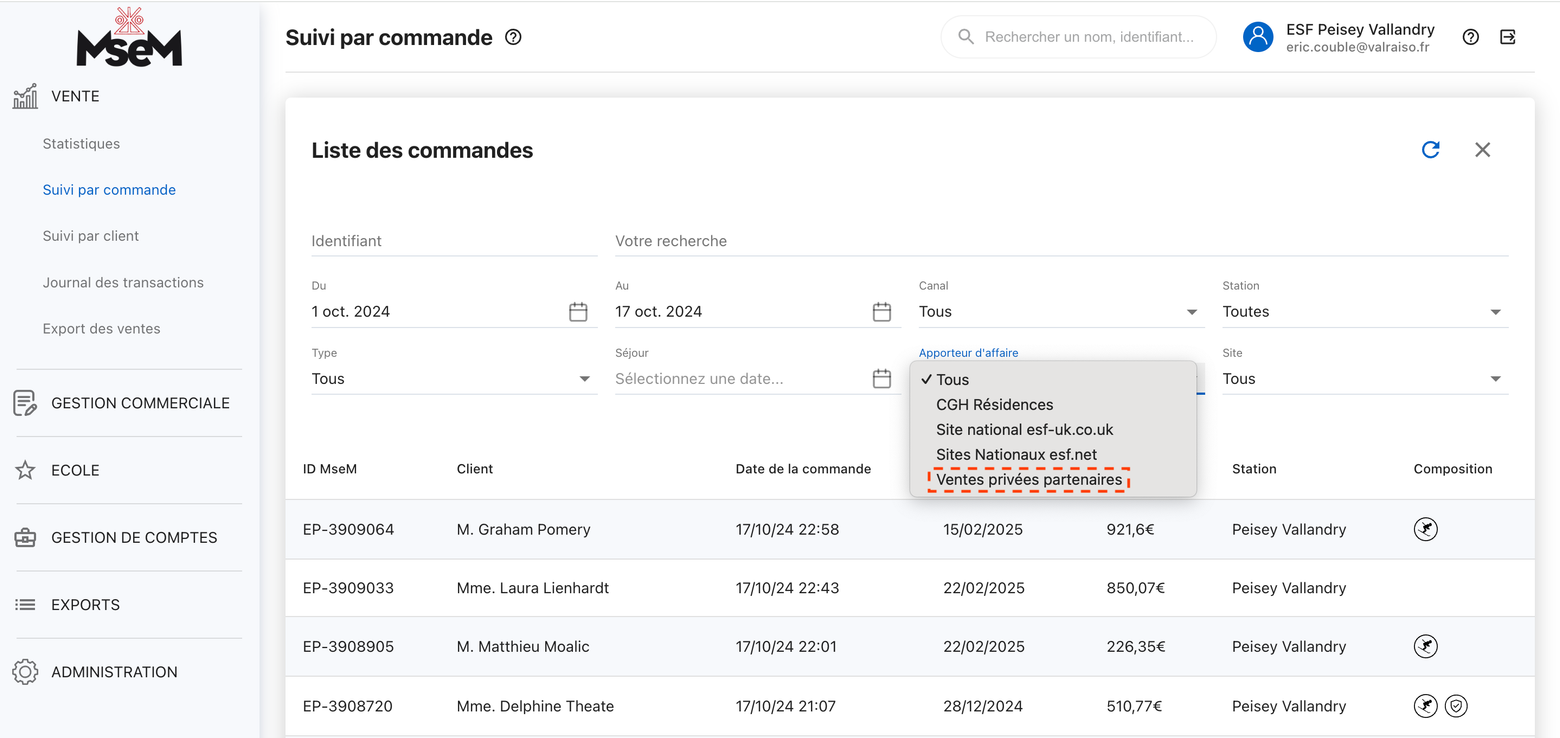Open help icon beside the account name
The image size is (1560, 738).
click(1470, 37)
